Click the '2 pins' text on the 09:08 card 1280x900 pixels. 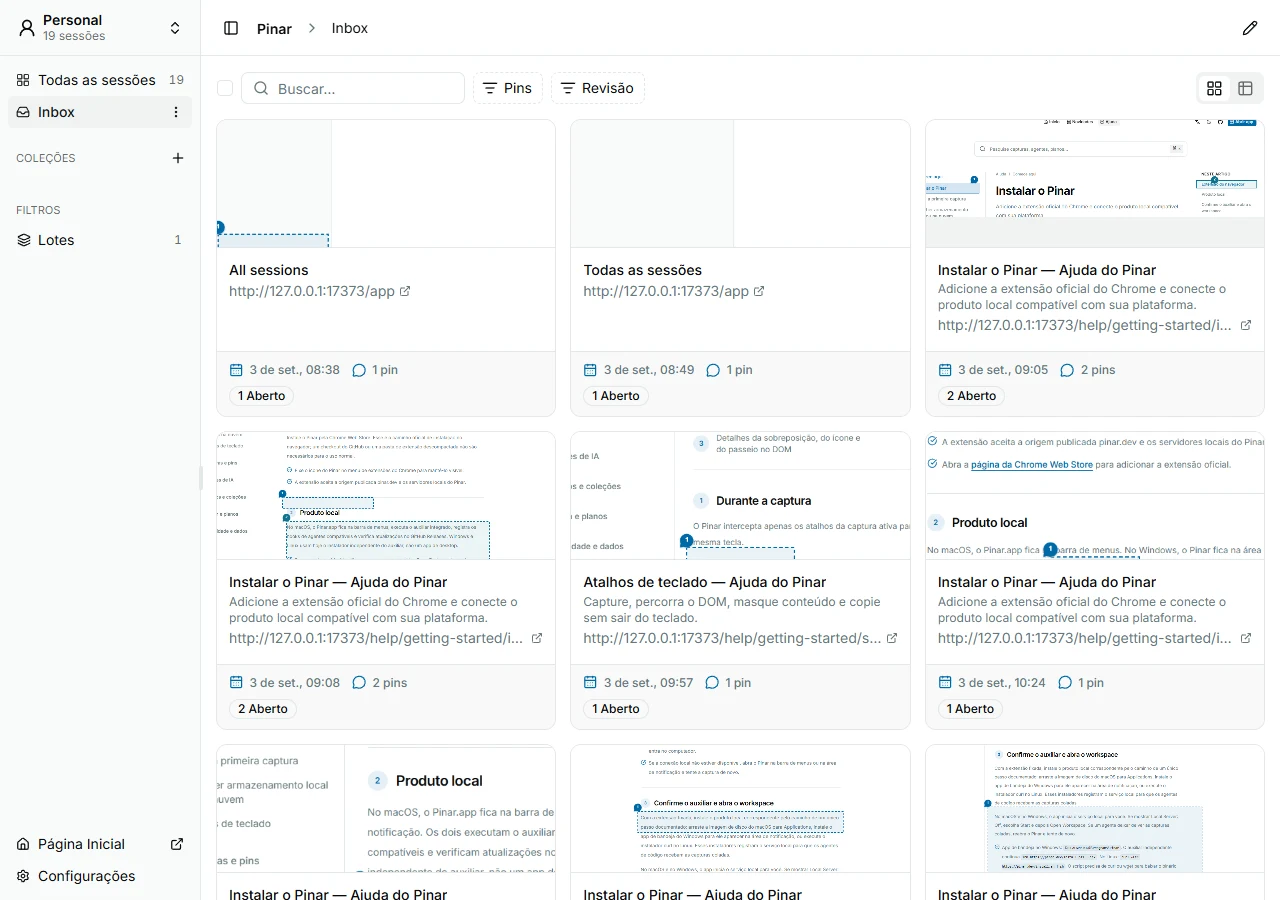click(390, 683)
